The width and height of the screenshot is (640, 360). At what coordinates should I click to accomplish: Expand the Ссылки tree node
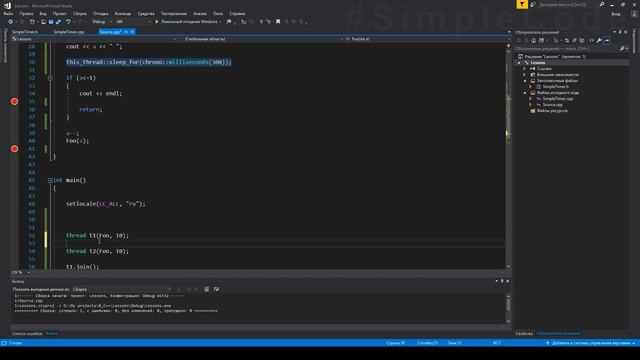[x=525, y=69]
